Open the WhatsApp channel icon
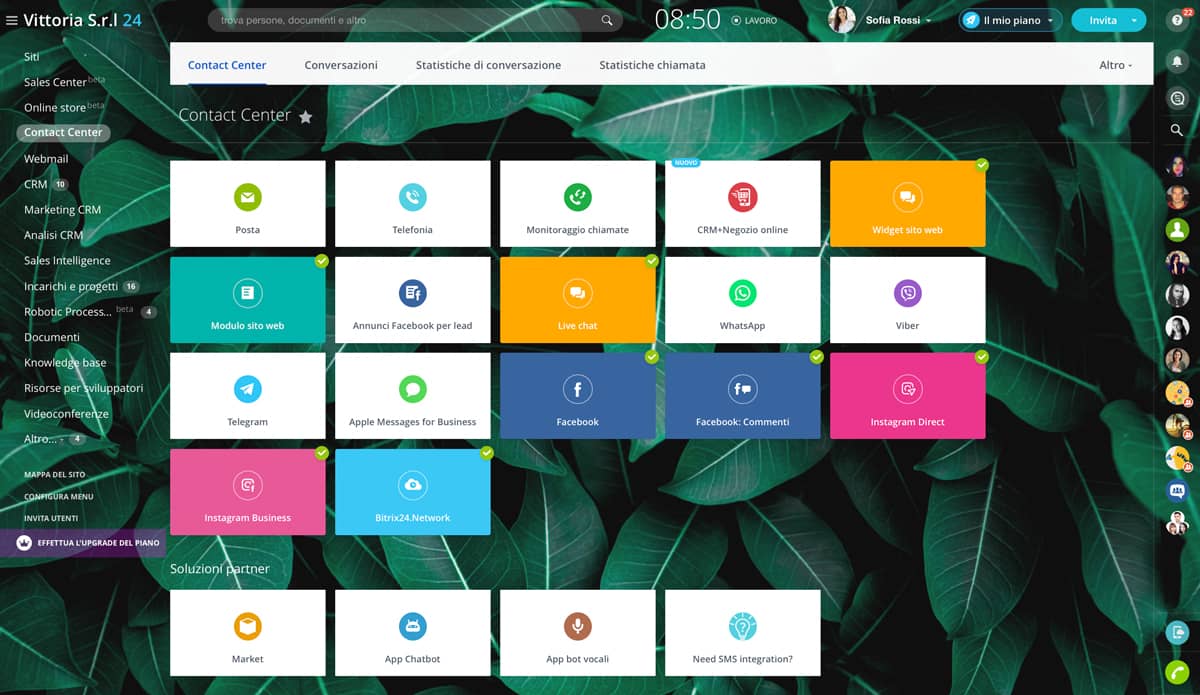This screenshot has height=695, width=1200. coord(742,293)
